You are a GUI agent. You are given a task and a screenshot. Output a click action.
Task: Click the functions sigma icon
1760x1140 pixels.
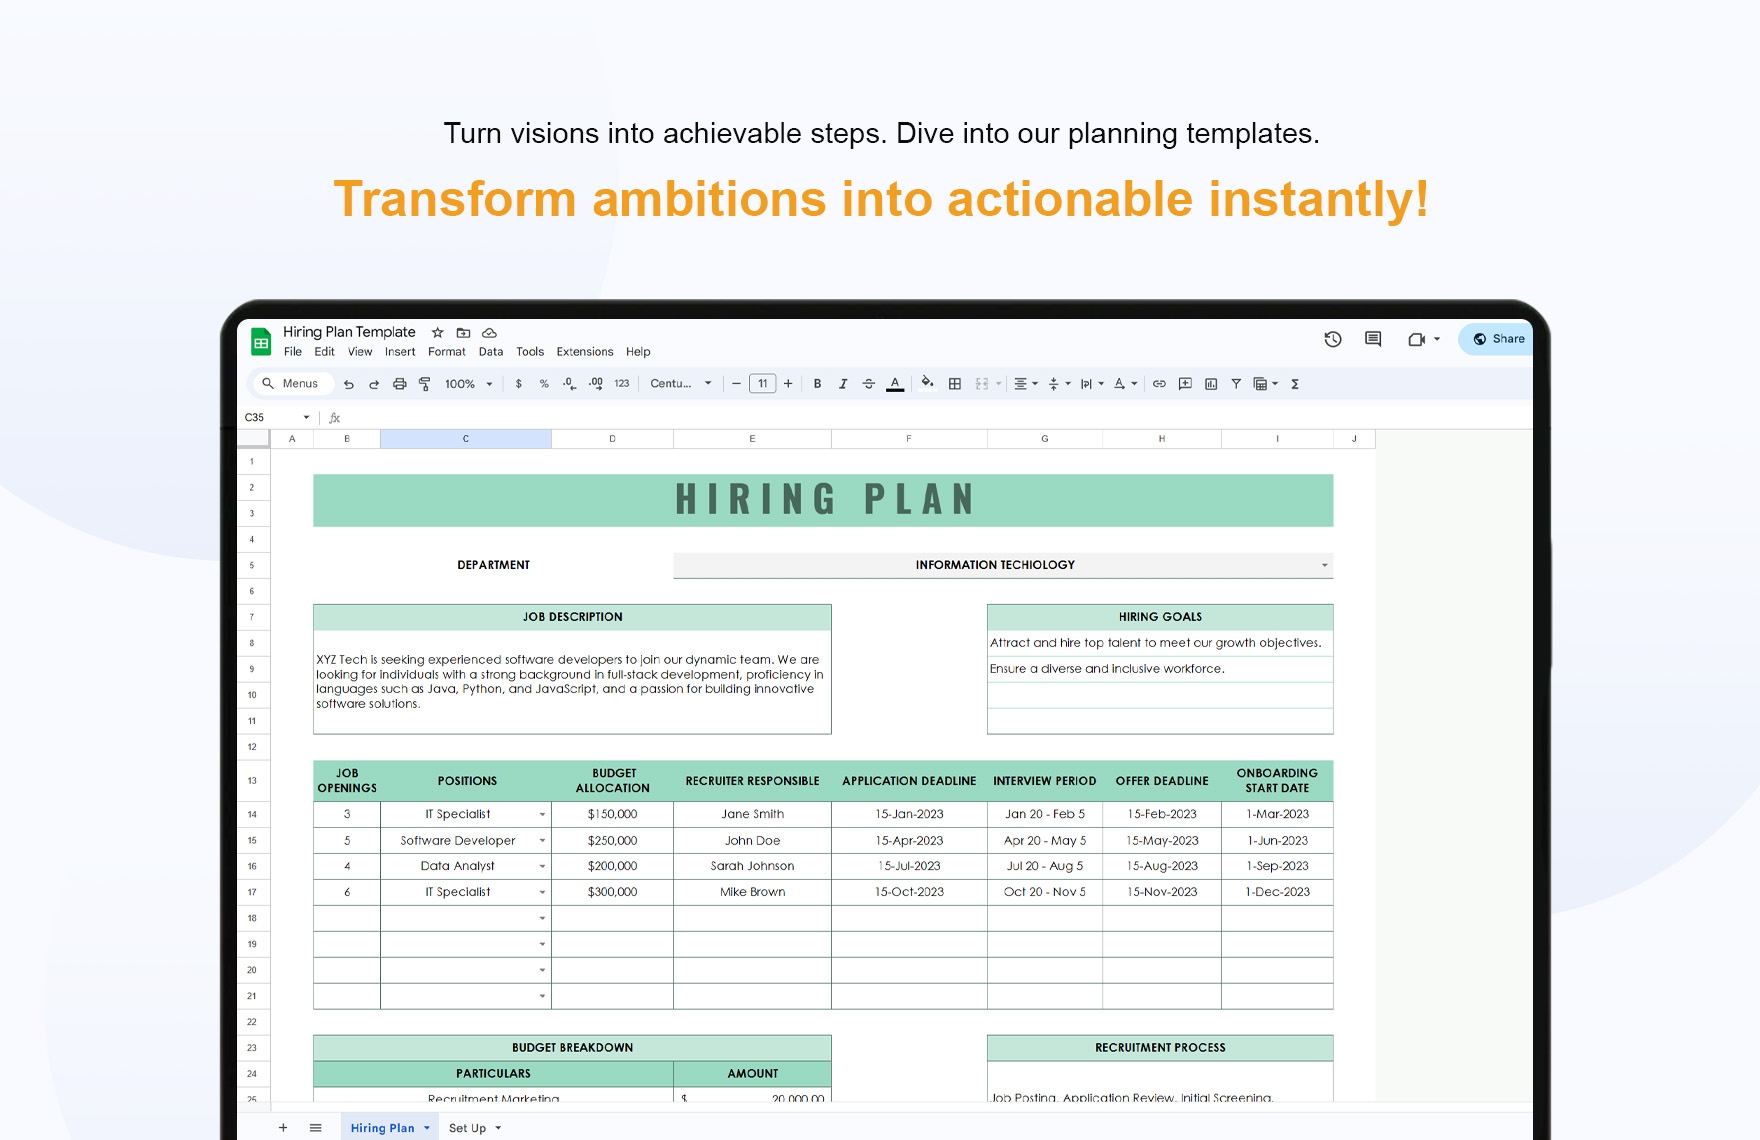1295,384
